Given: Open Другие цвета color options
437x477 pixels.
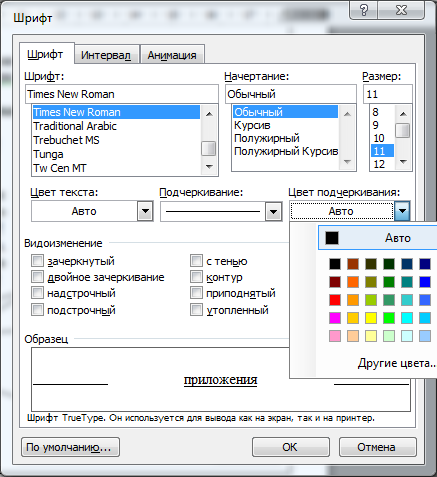Looking at the screenshot, I should pyautogui.click(x=397, y=363).
